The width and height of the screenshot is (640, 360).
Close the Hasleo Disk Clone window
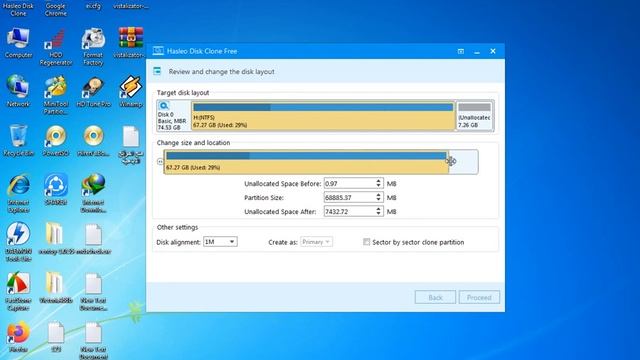coord(493,51)
